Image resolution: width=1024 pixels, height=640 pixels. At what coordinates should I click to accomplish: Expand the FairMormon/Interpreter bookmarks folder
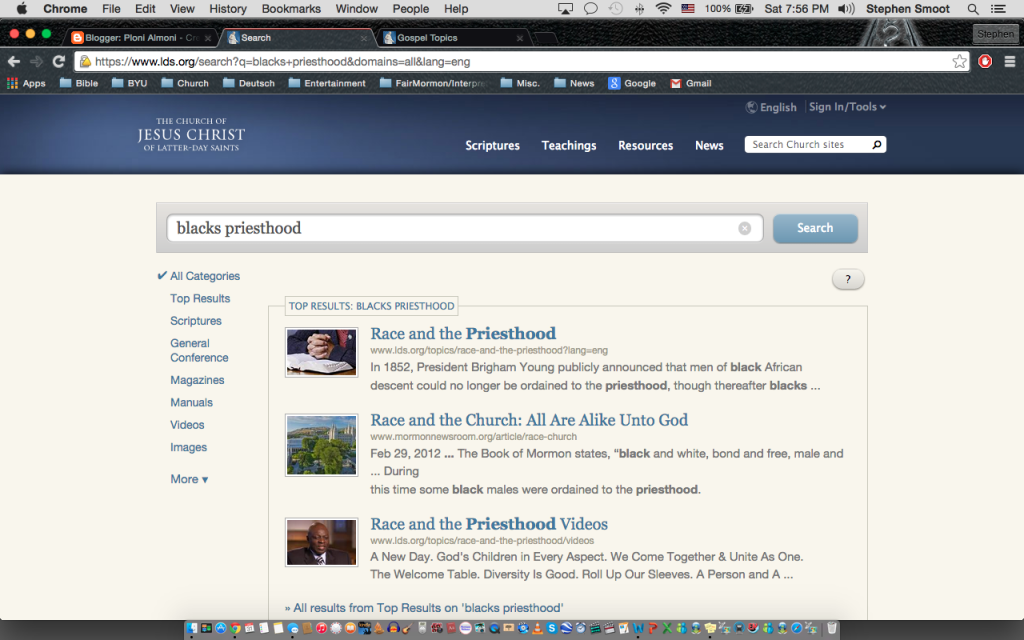[x=434, y=83]
